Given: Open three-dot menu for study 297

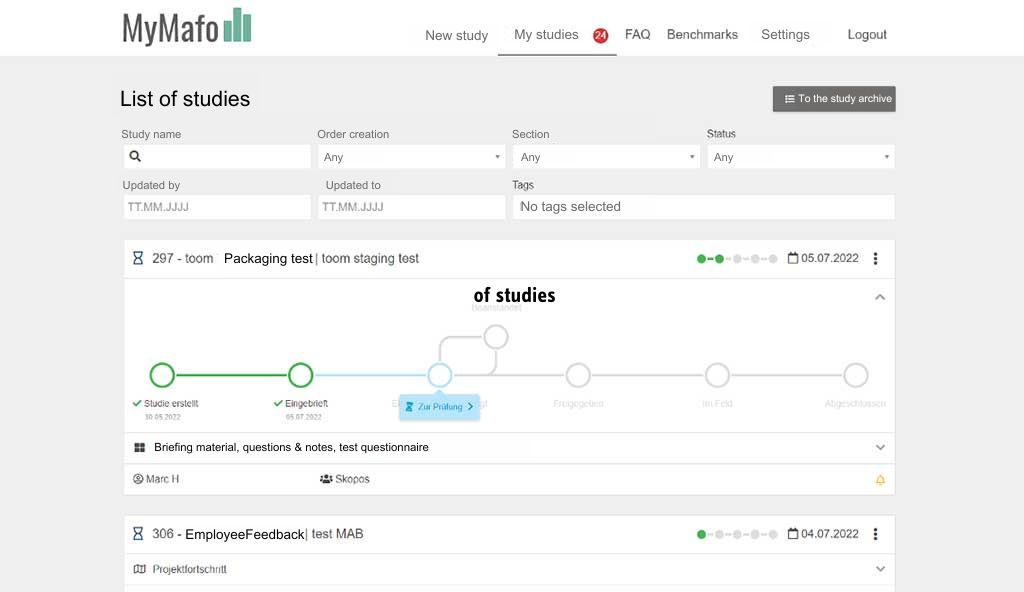Looking at the screenshot, I should point(875,258).
